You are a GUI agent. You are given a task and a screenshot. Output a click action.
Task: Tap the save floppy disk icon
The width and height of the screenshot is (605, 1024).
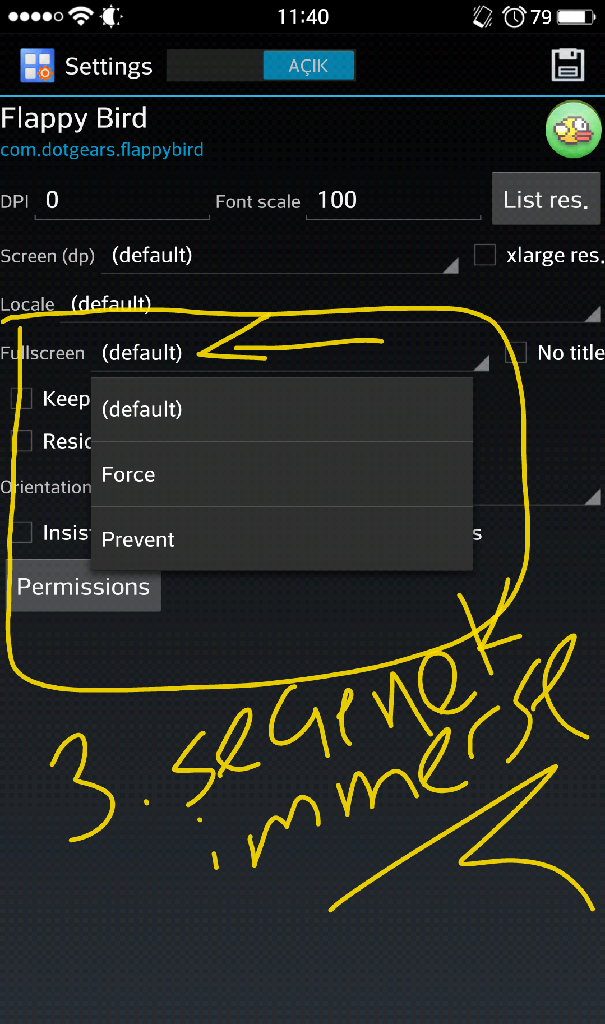(x=568, y=65)
